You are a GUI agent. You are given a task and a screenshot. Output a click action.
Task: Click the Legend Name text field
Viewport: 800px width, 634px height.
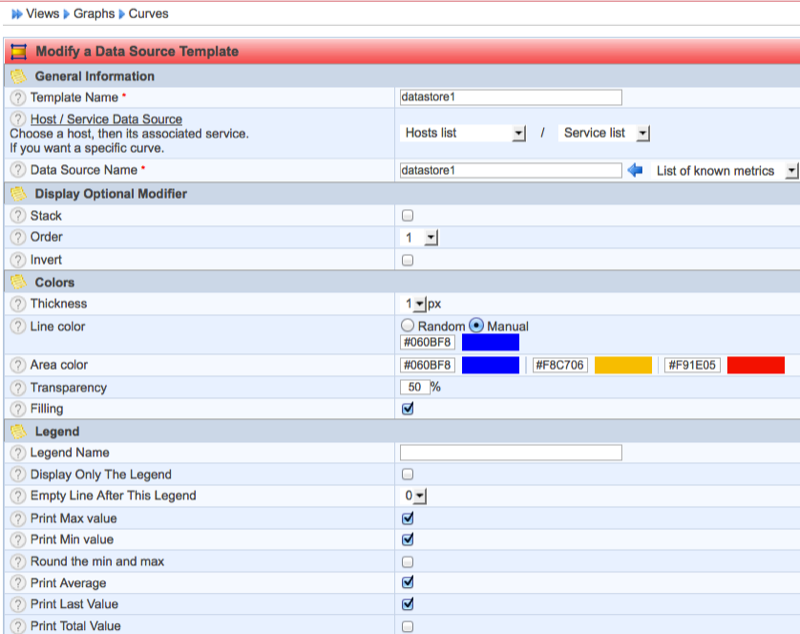click(x=510, y=453)
